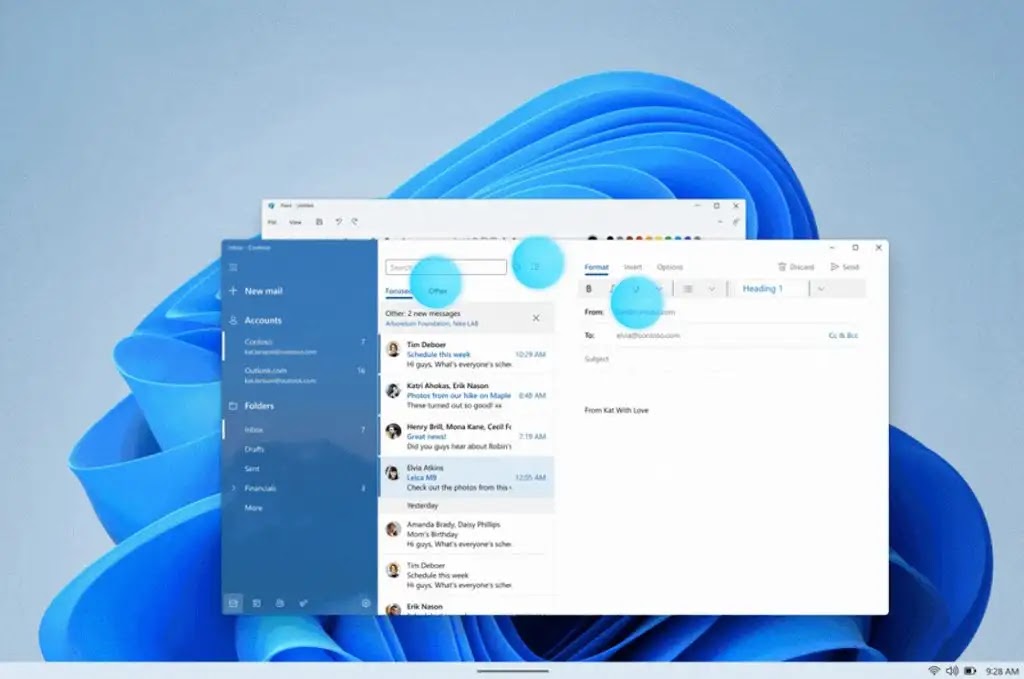Screen dimensions: 1024x679
Task: Select the Insert tab in compose pane
Action: point(633,267)
